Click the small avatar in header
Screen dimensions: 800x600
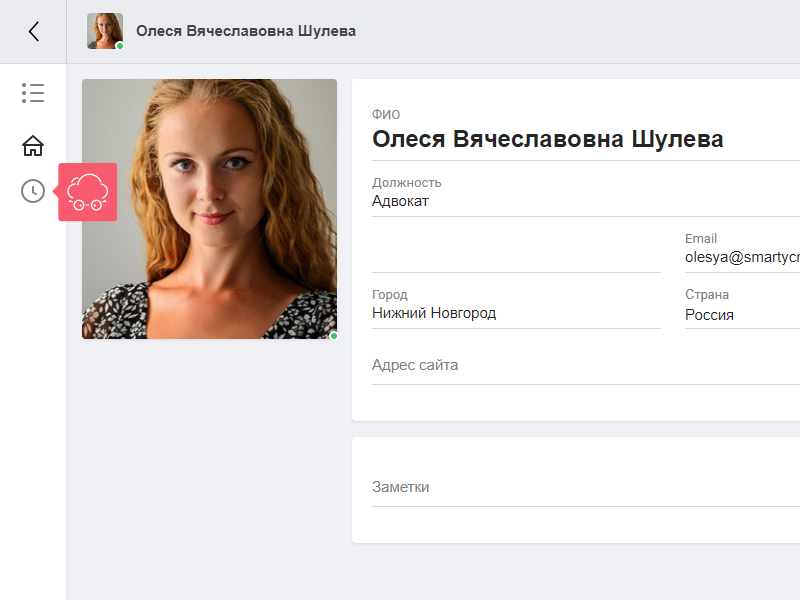(105, 31)
